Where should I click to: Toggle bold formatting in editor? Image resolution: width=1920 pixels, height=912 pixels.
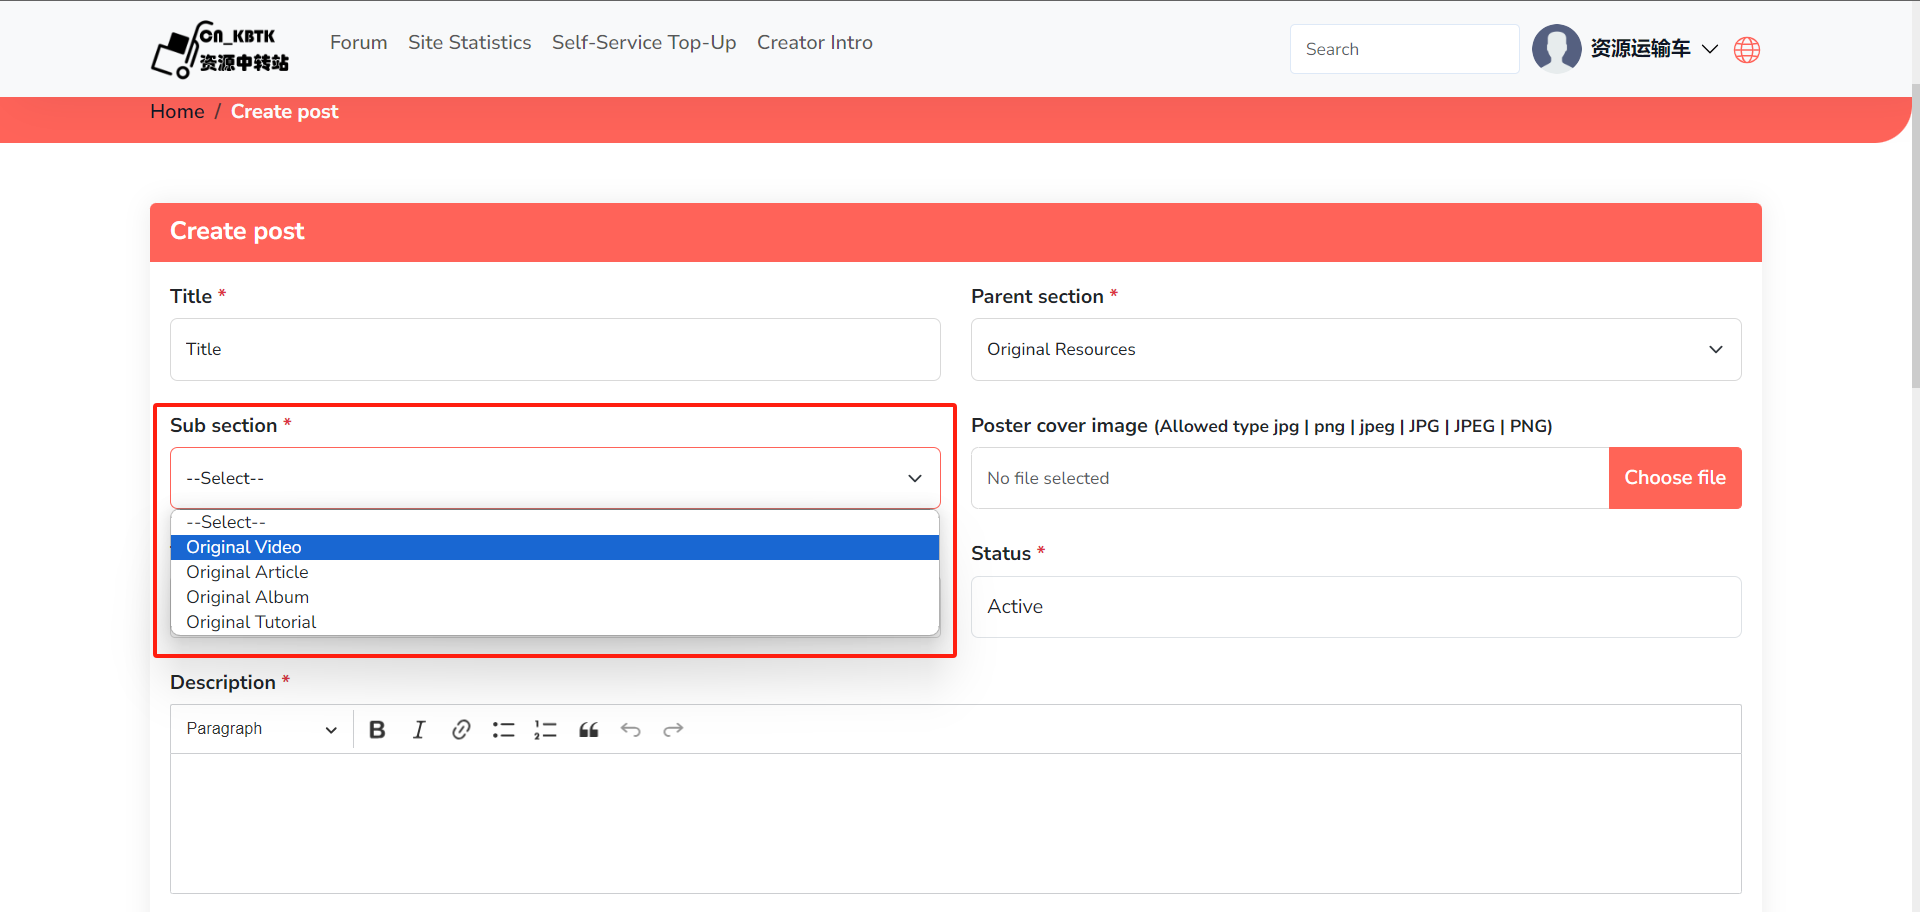(377, 730)
